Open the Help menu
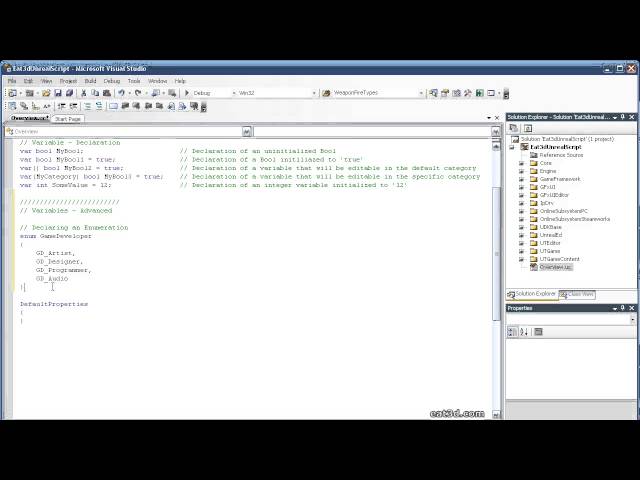The width and height of the screenshot is (640, 480). 180,81
